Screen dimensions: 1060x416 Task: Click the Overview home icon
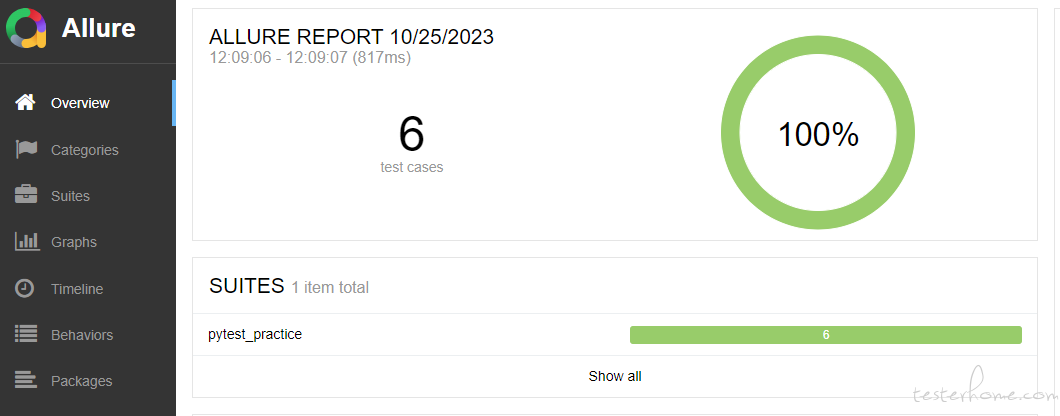pos(26,103)
